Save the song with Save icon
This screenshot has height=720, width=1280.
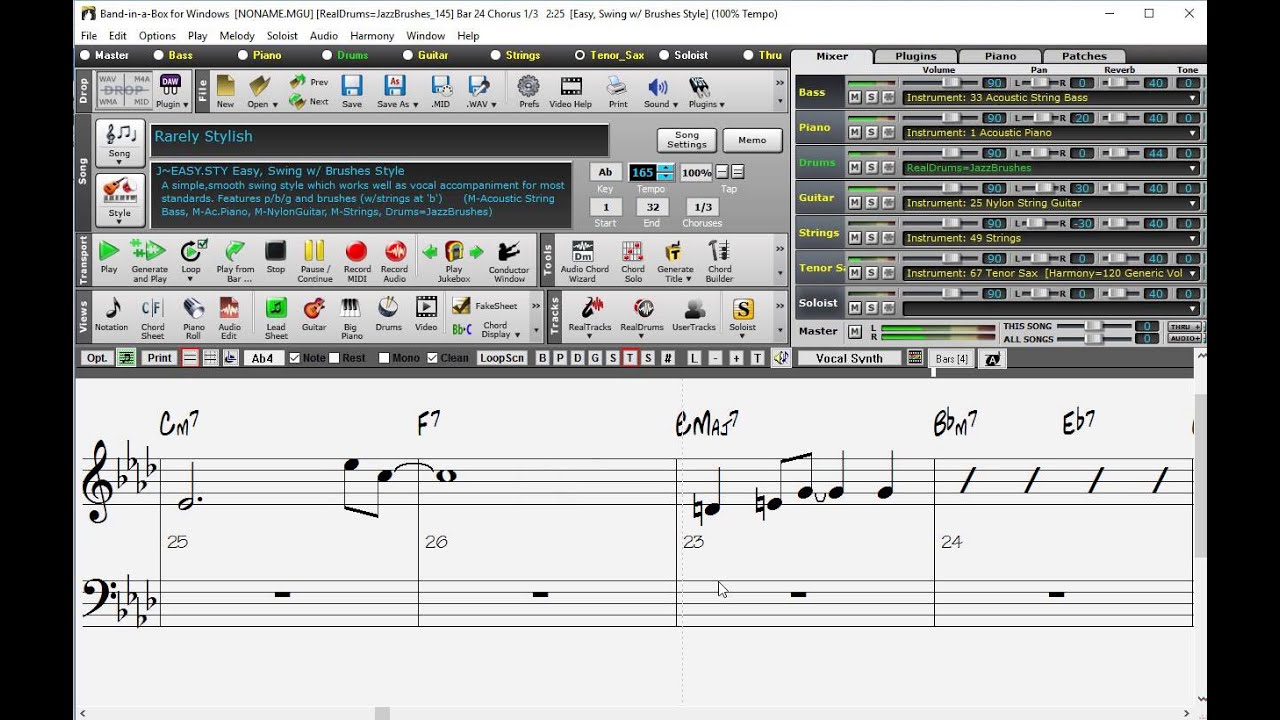tap(352, 91)
